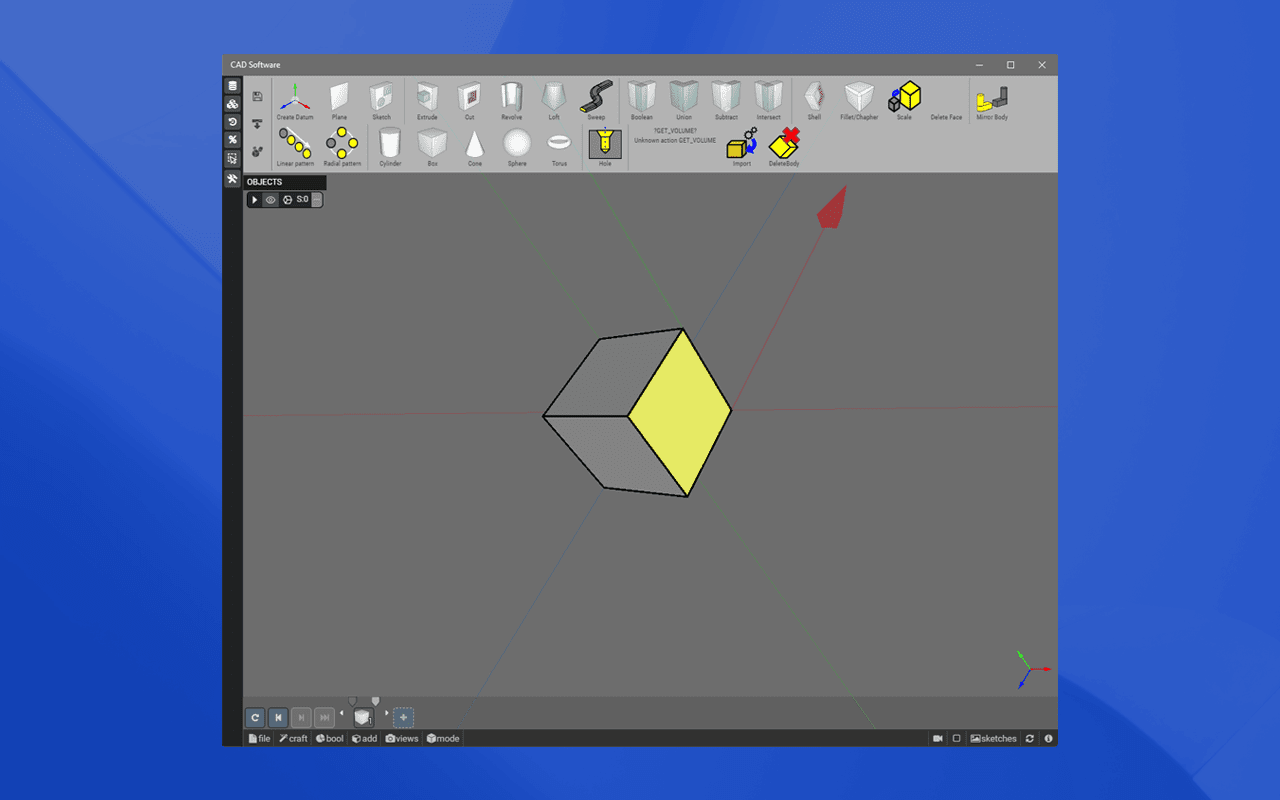Add a Sphere primitive
Image resolution: width=1280 pixels, height=800 pixels.
[517, 147]
